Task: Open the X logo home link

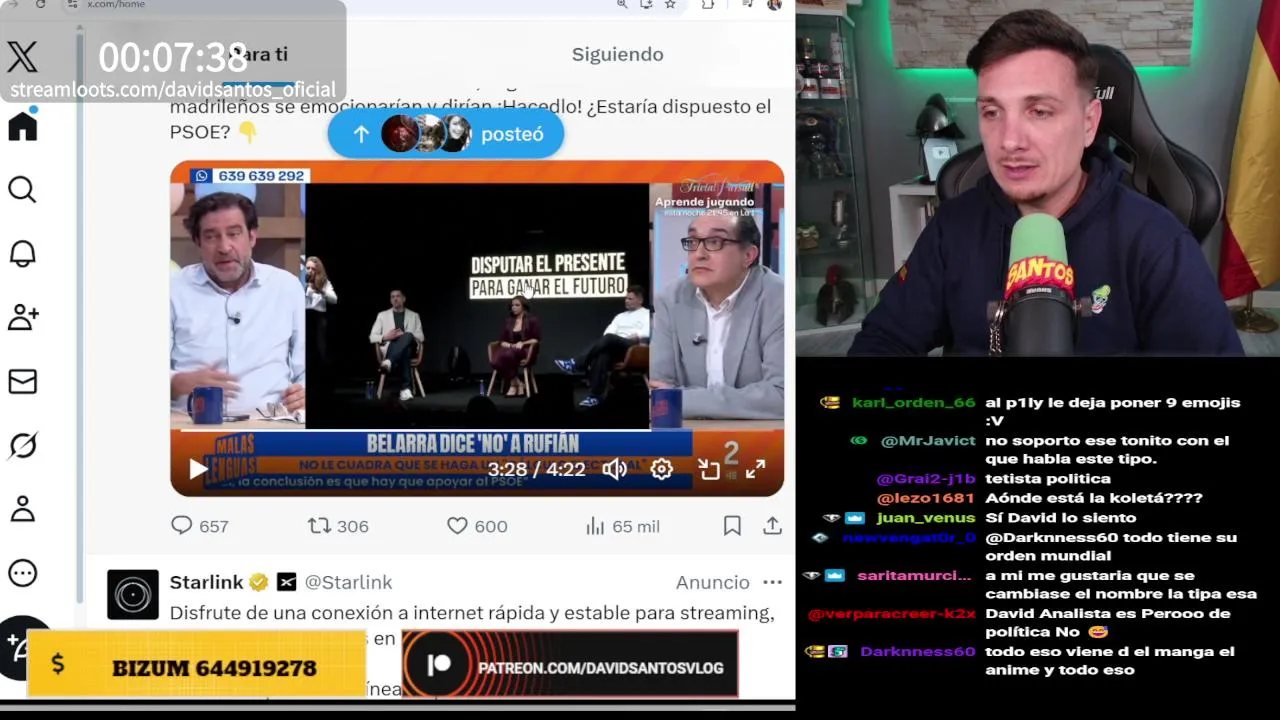Action: pos(22,57)
